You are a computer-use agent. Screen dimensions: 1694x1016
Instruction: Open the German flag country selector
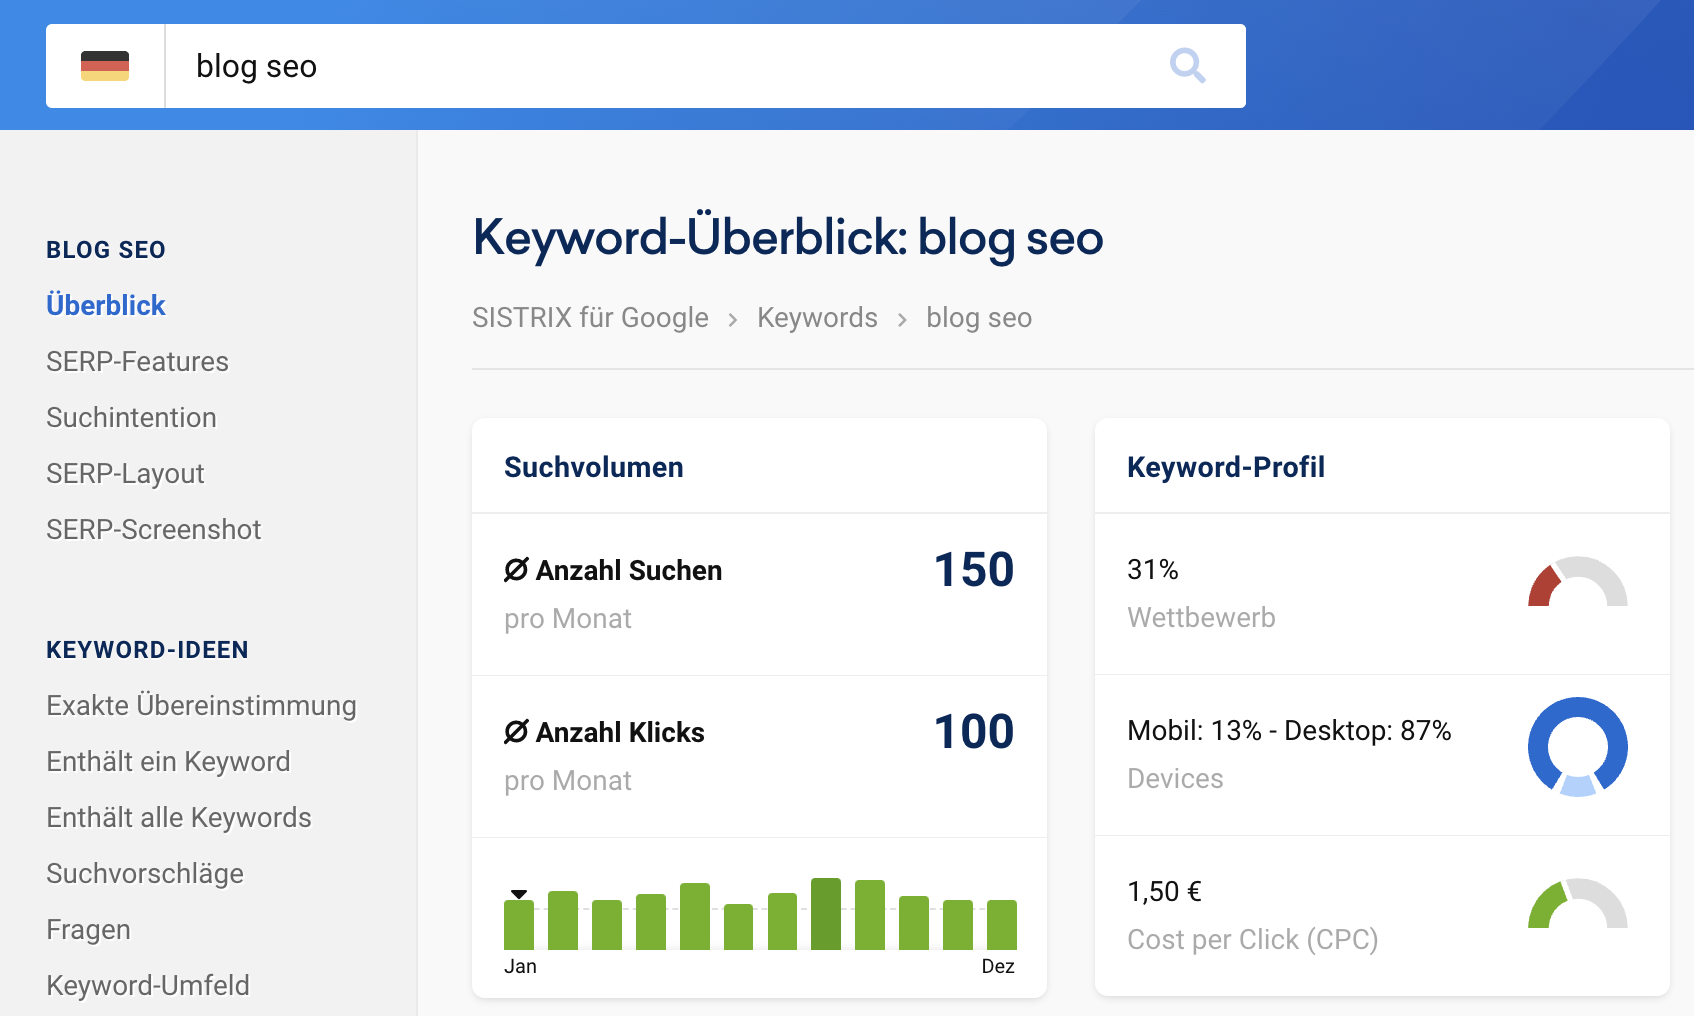point(105,66)
